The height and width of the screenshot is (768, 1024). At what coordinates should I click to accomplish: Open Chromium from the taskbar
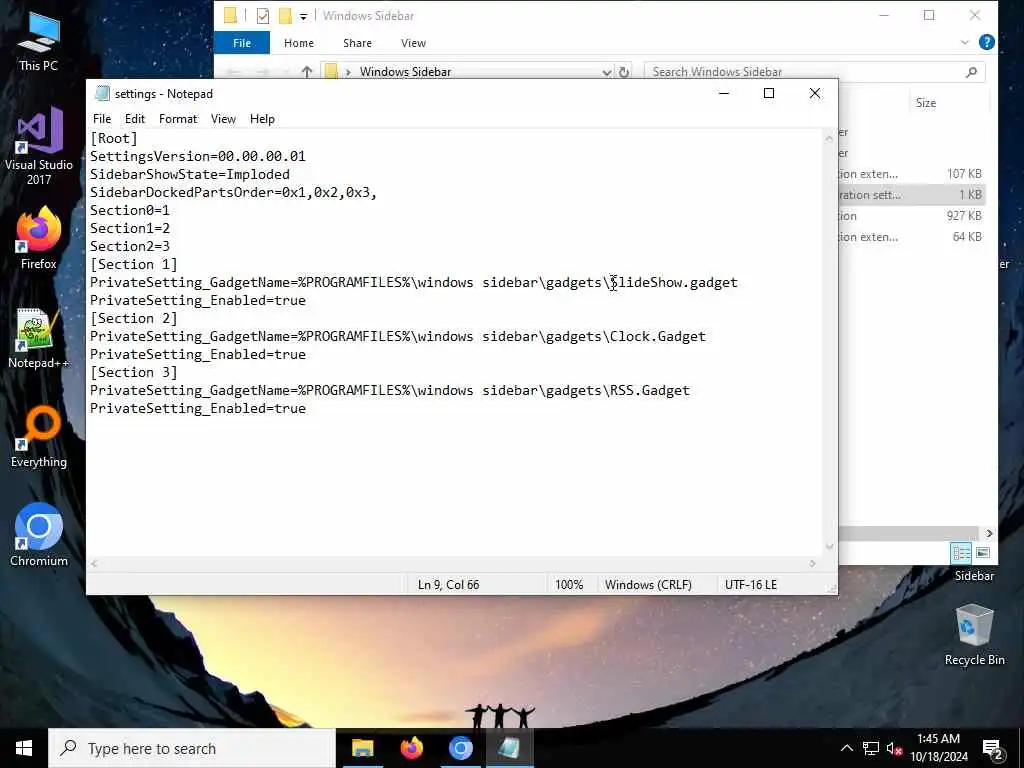pyautogui.click(x=460, y=748)
